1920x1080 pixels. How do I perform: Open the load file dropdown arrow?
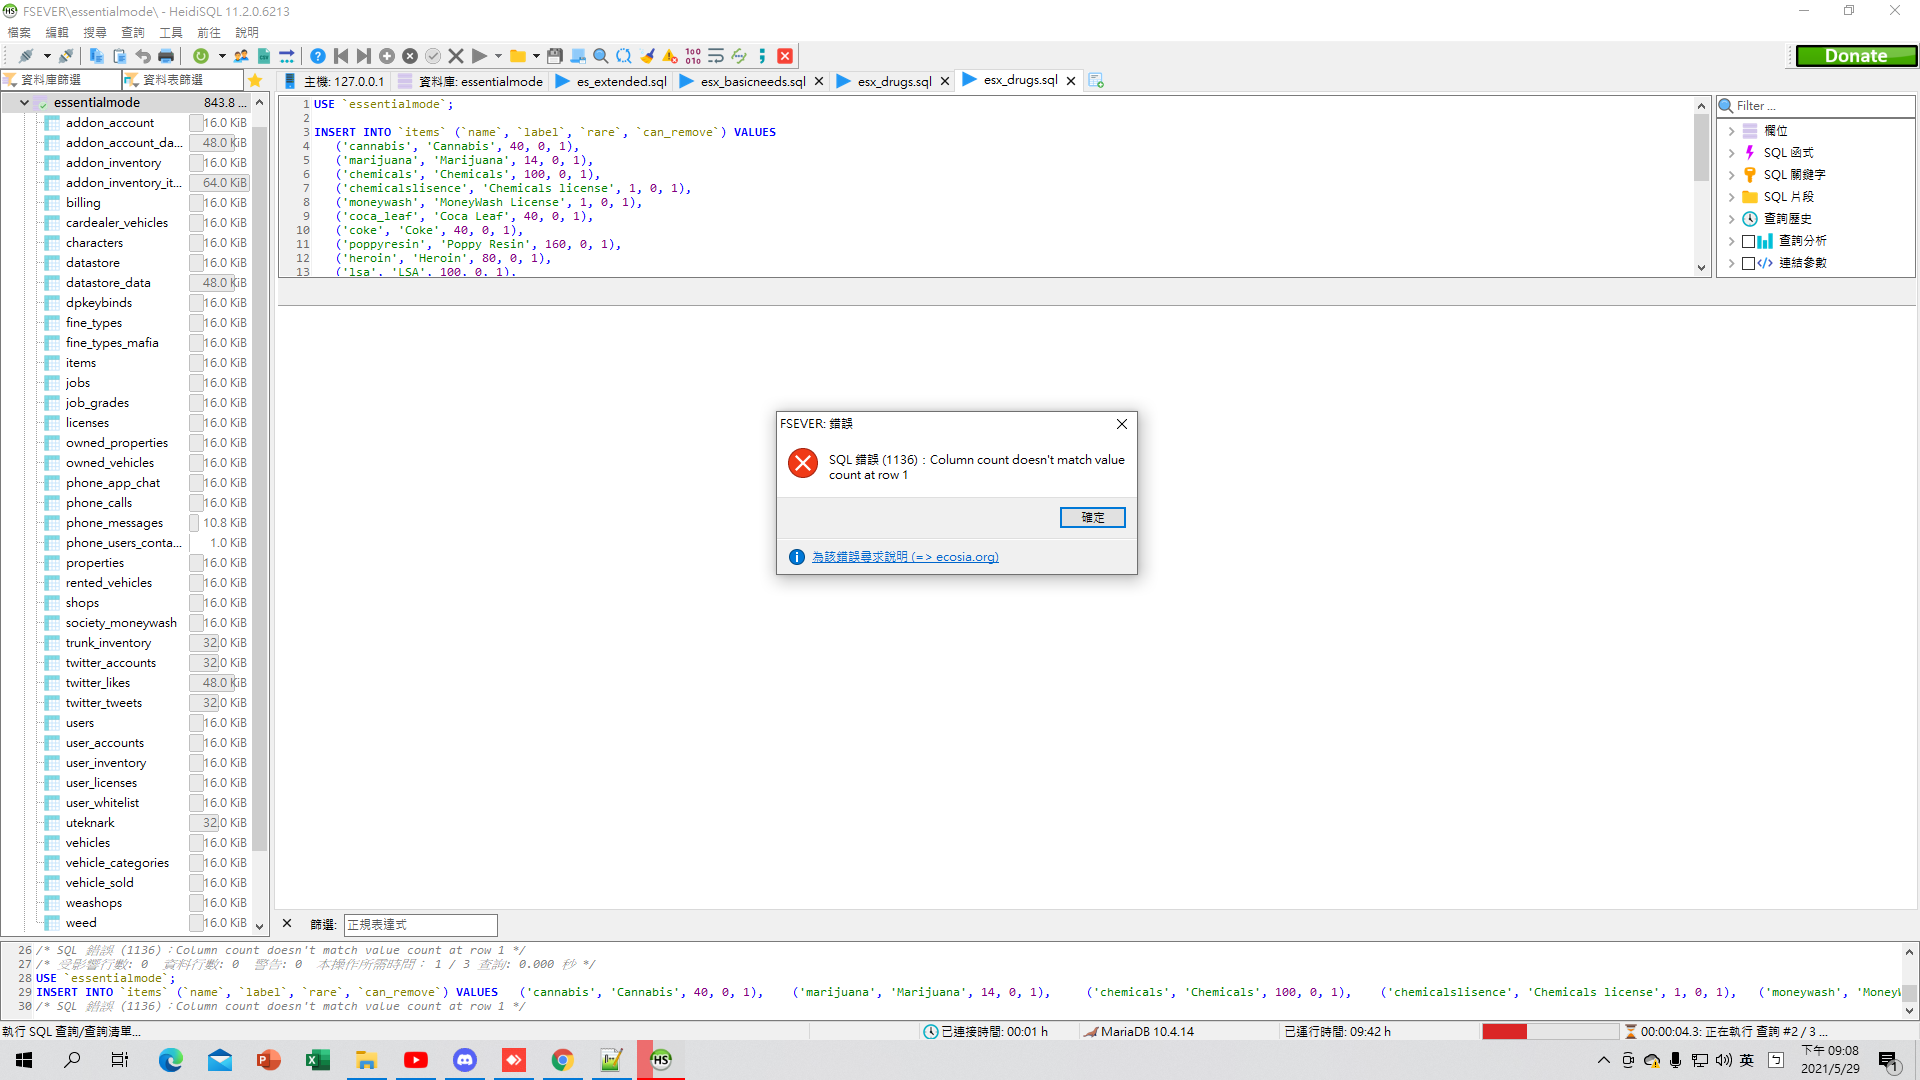pyautogui.click(x=537, y=56)
